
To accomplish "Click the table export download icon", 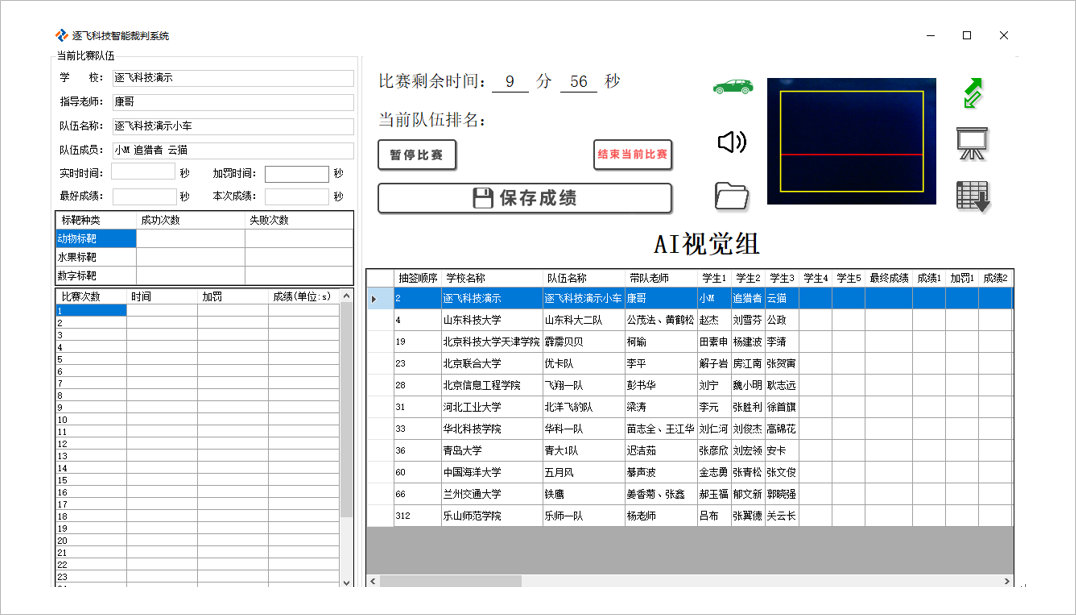I will click(x=973, y=196).
